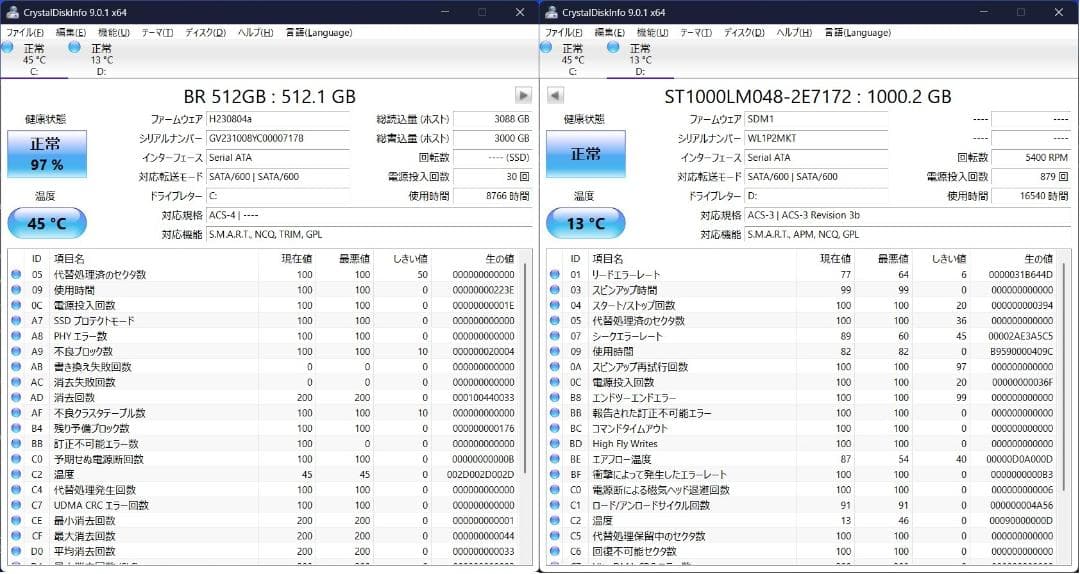Click the 8766 時間 power-on hours value
Image resolution: width=1080 pixels, height=574 pixels.
pos(492,196)
